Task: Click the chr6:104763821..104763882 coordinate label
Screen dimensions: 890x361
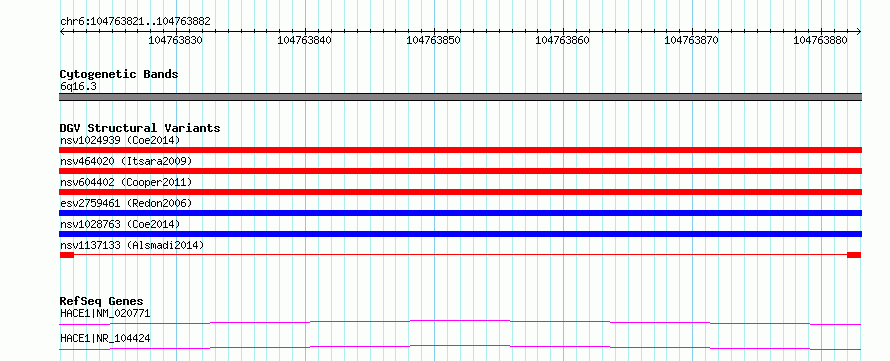Action: pos(135,22)
